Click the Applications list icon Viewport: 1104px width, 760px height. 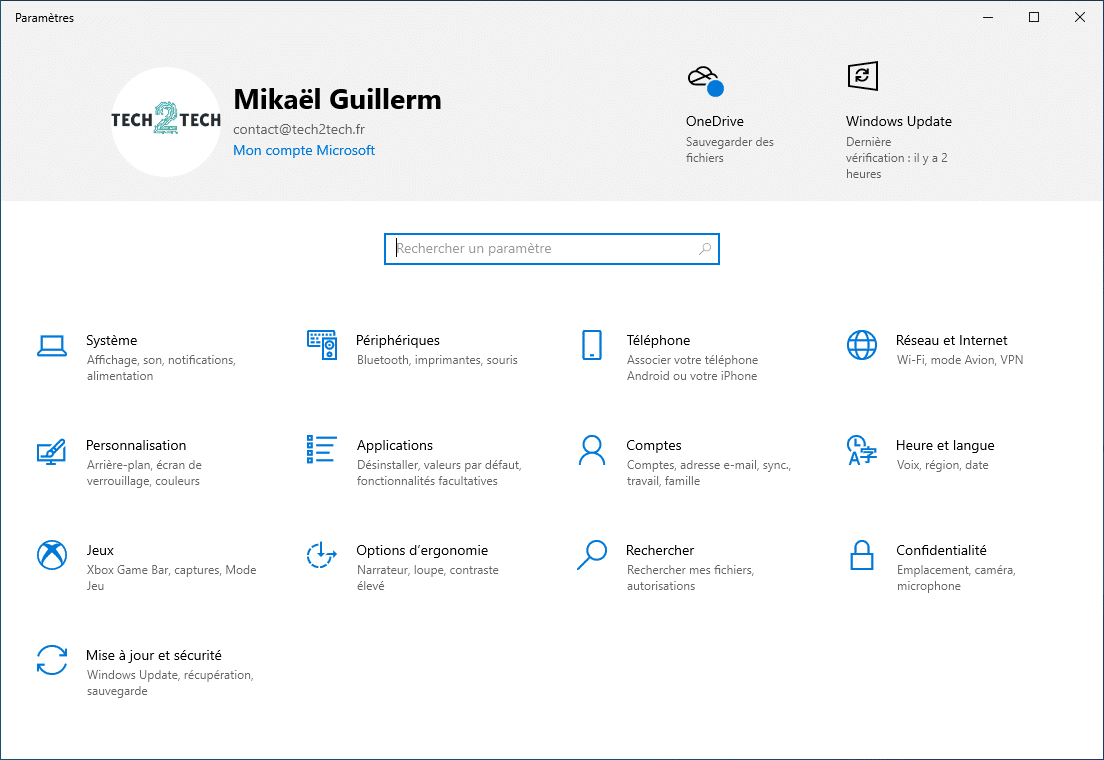(321, 449)
